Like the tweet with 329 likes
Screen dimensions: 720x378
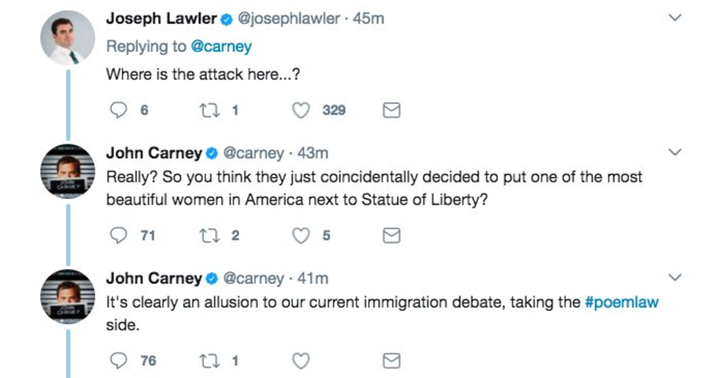pos(301,110)
